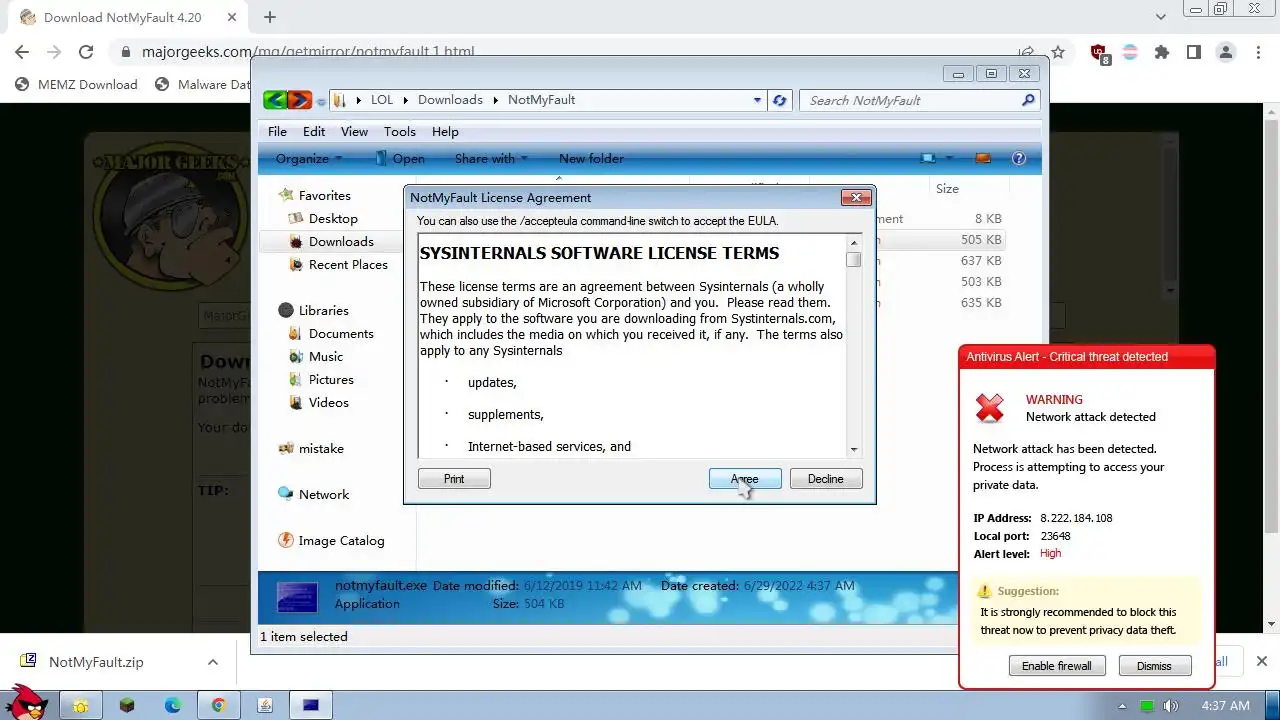
Task: Open the view options dropdown arrow
Action: (950, 158)
